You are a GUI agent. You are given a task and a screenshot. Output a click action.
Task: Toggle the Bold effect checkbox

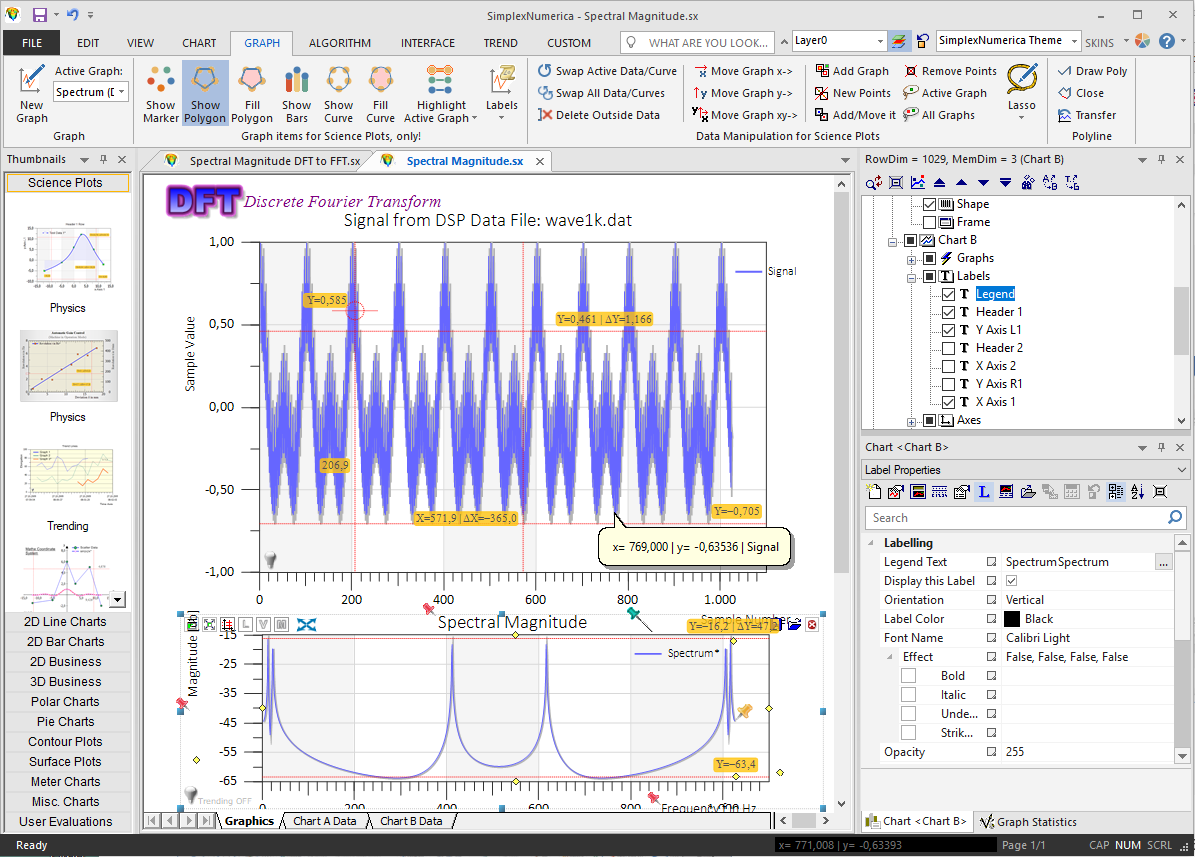coord(908,675)
